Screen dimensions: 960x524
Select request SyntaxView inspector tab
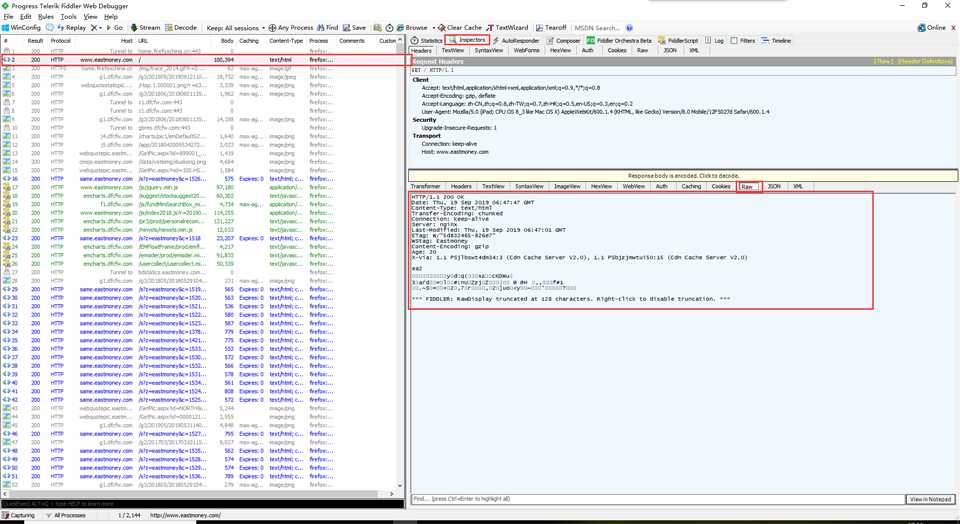(x=489, y=50)
